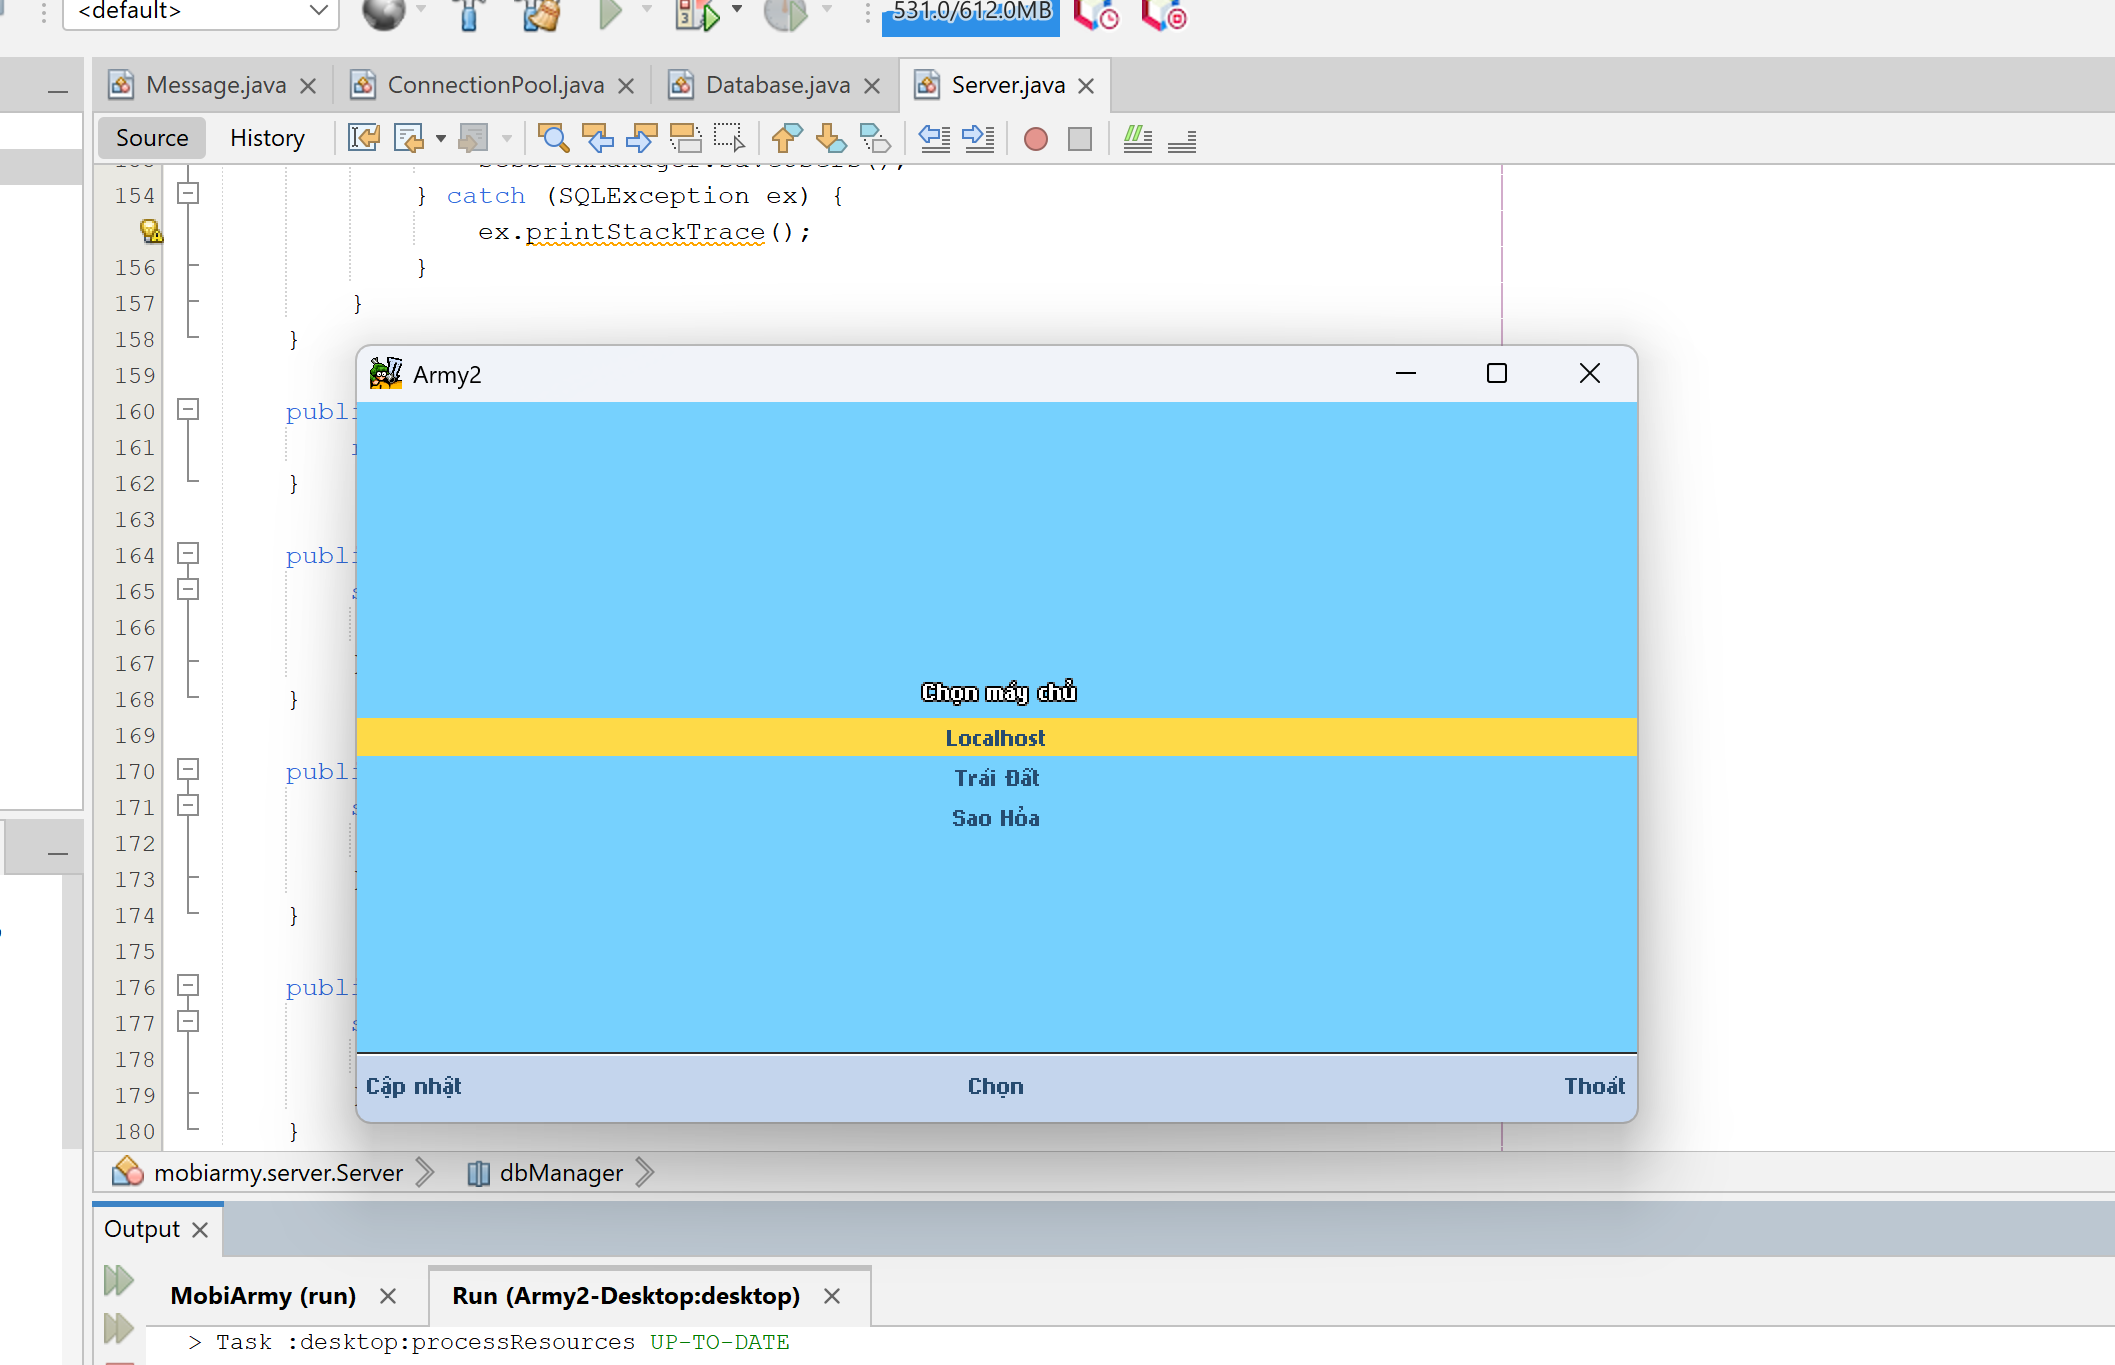Collapse the code fold at line 164
The height and width of the screenshot is (1365, 2115).
(188, 553)
